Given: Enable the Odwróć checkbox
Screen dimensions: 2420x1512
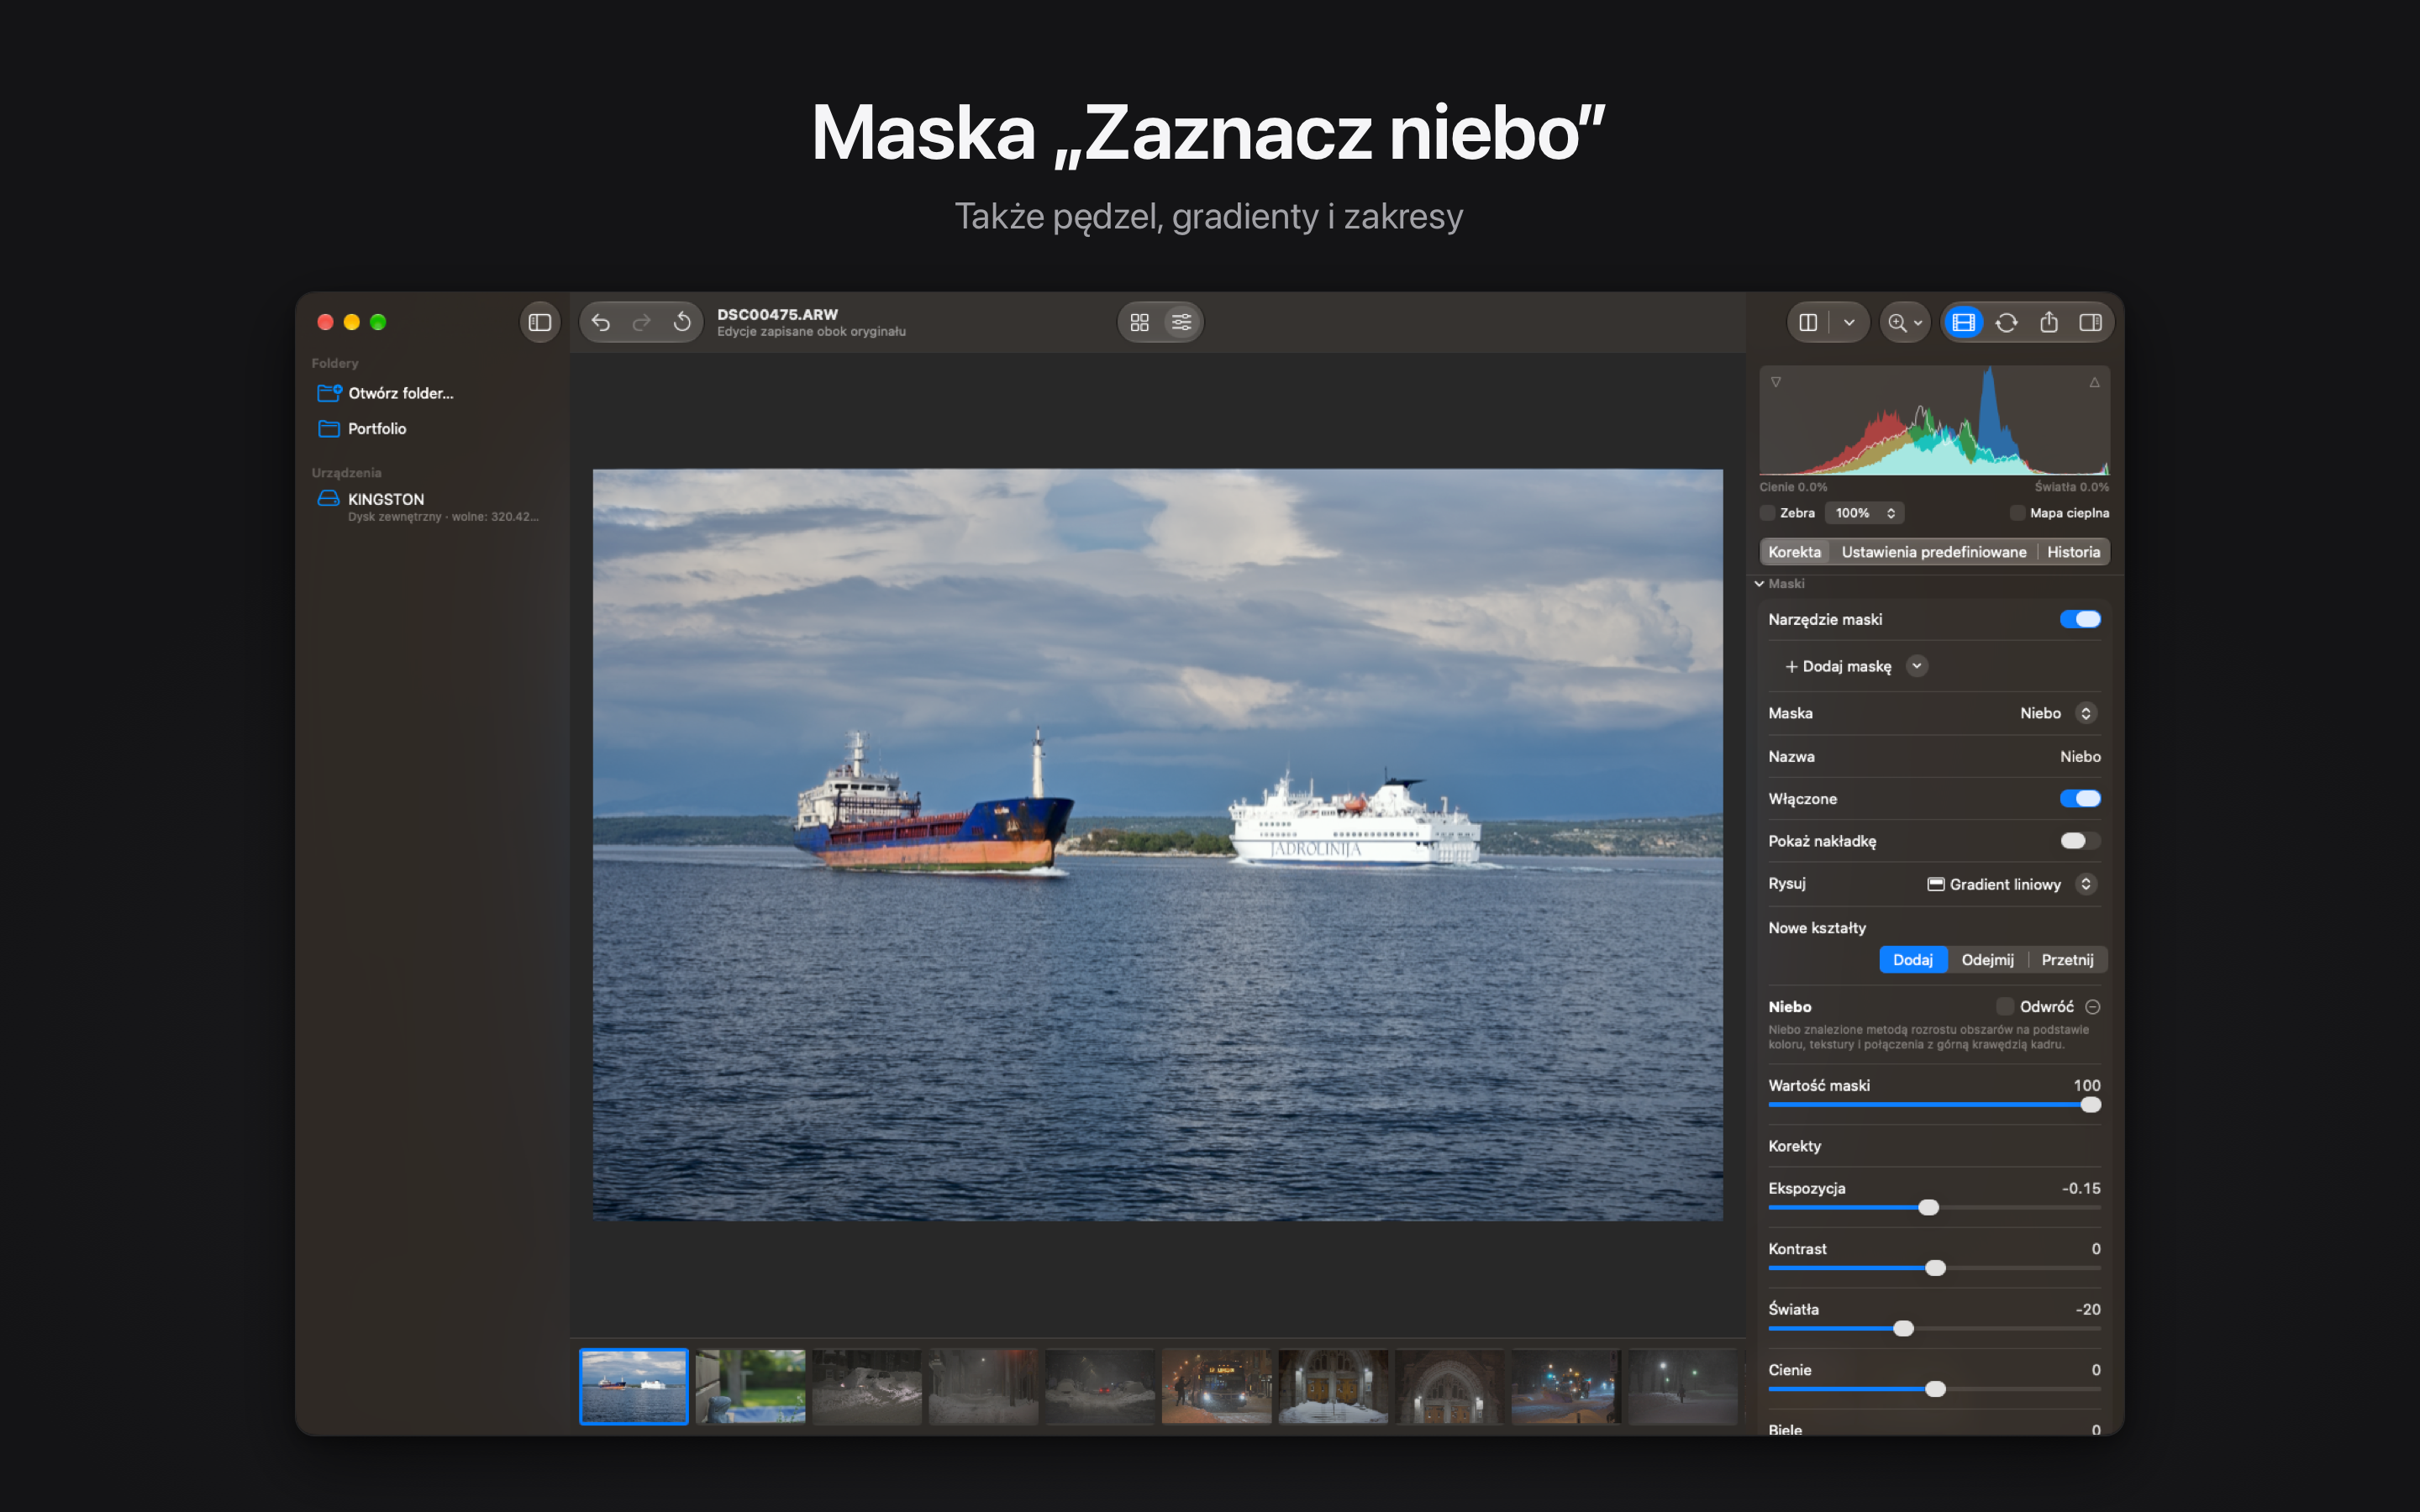Looking at the screenshot, I should click(x=2005, y=1007).
